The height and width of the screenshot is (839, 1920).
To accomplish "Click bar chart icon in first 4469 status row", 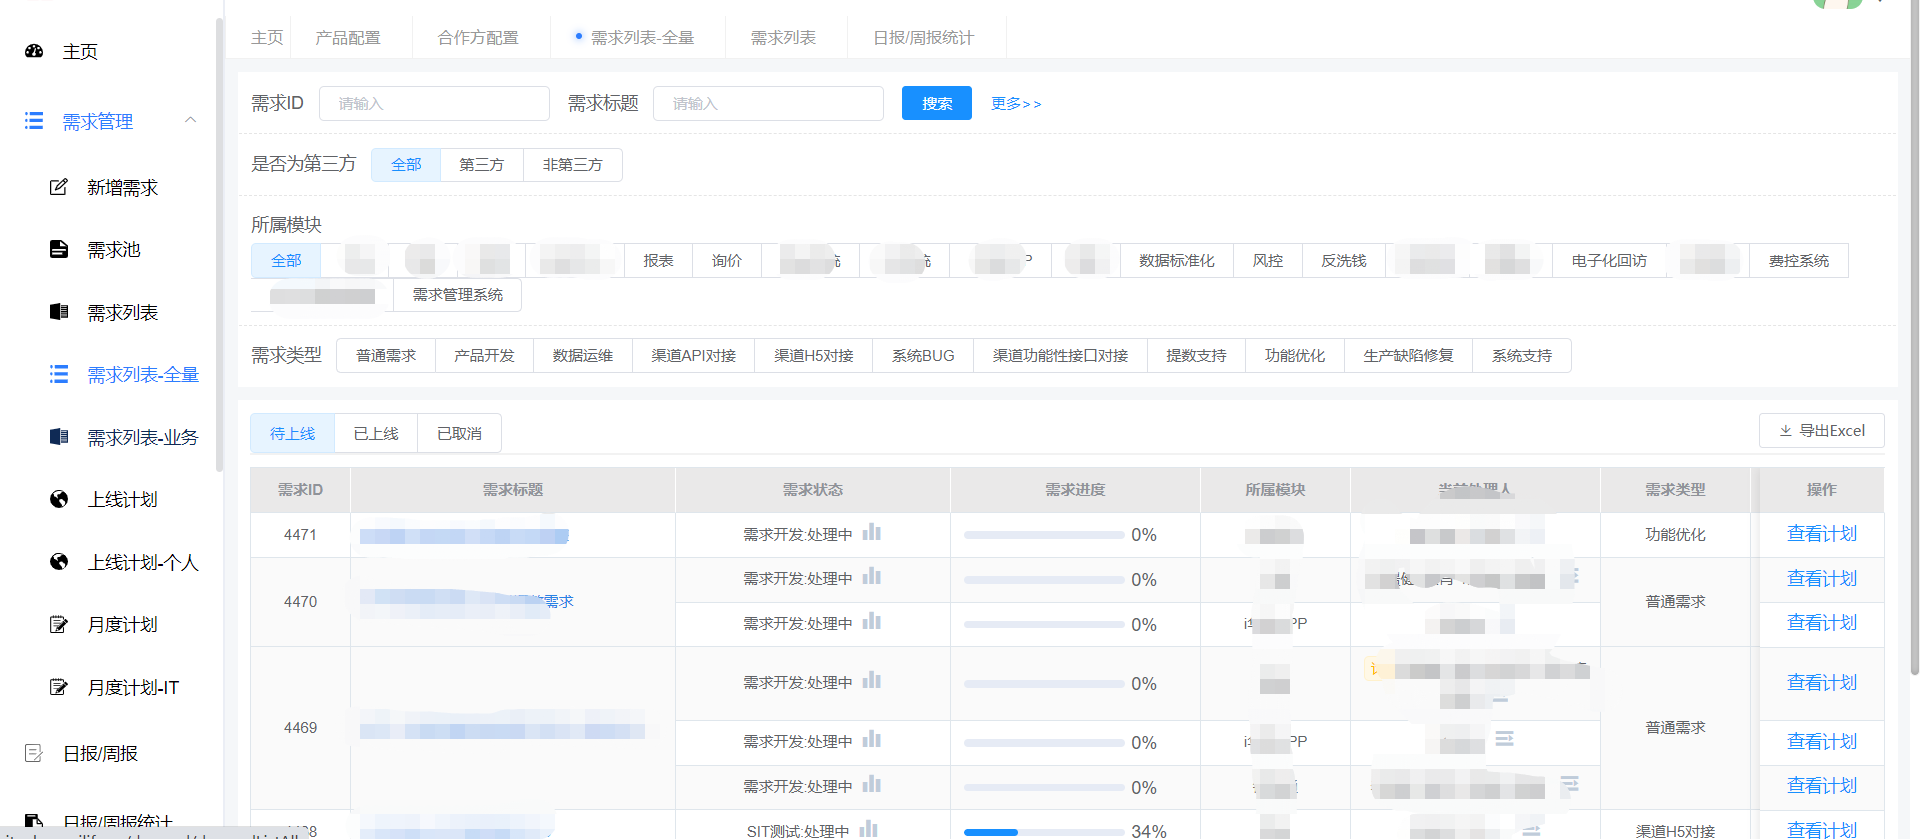I will 872,680.
